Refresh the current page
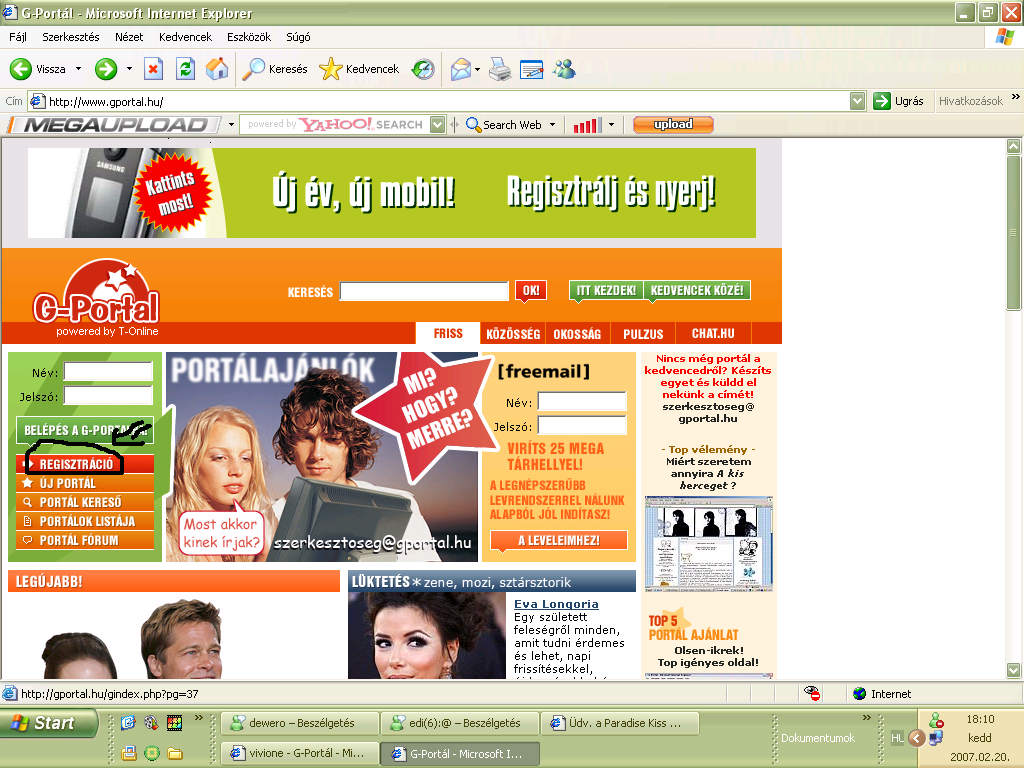 tap(185, 69)
